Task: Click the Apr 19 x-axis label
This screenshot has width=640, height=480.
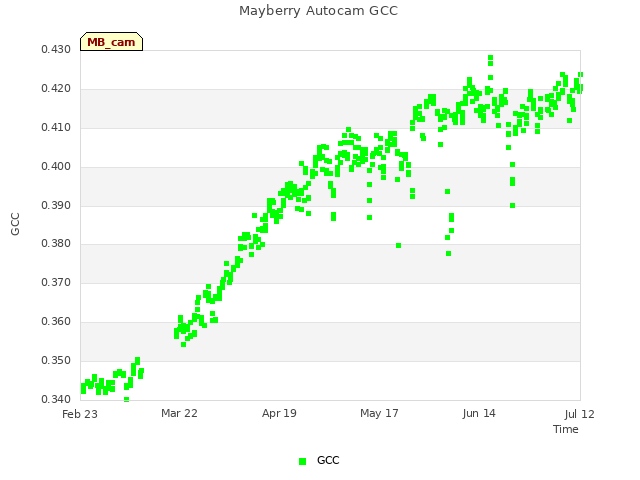Action: (x=279, y=413)
